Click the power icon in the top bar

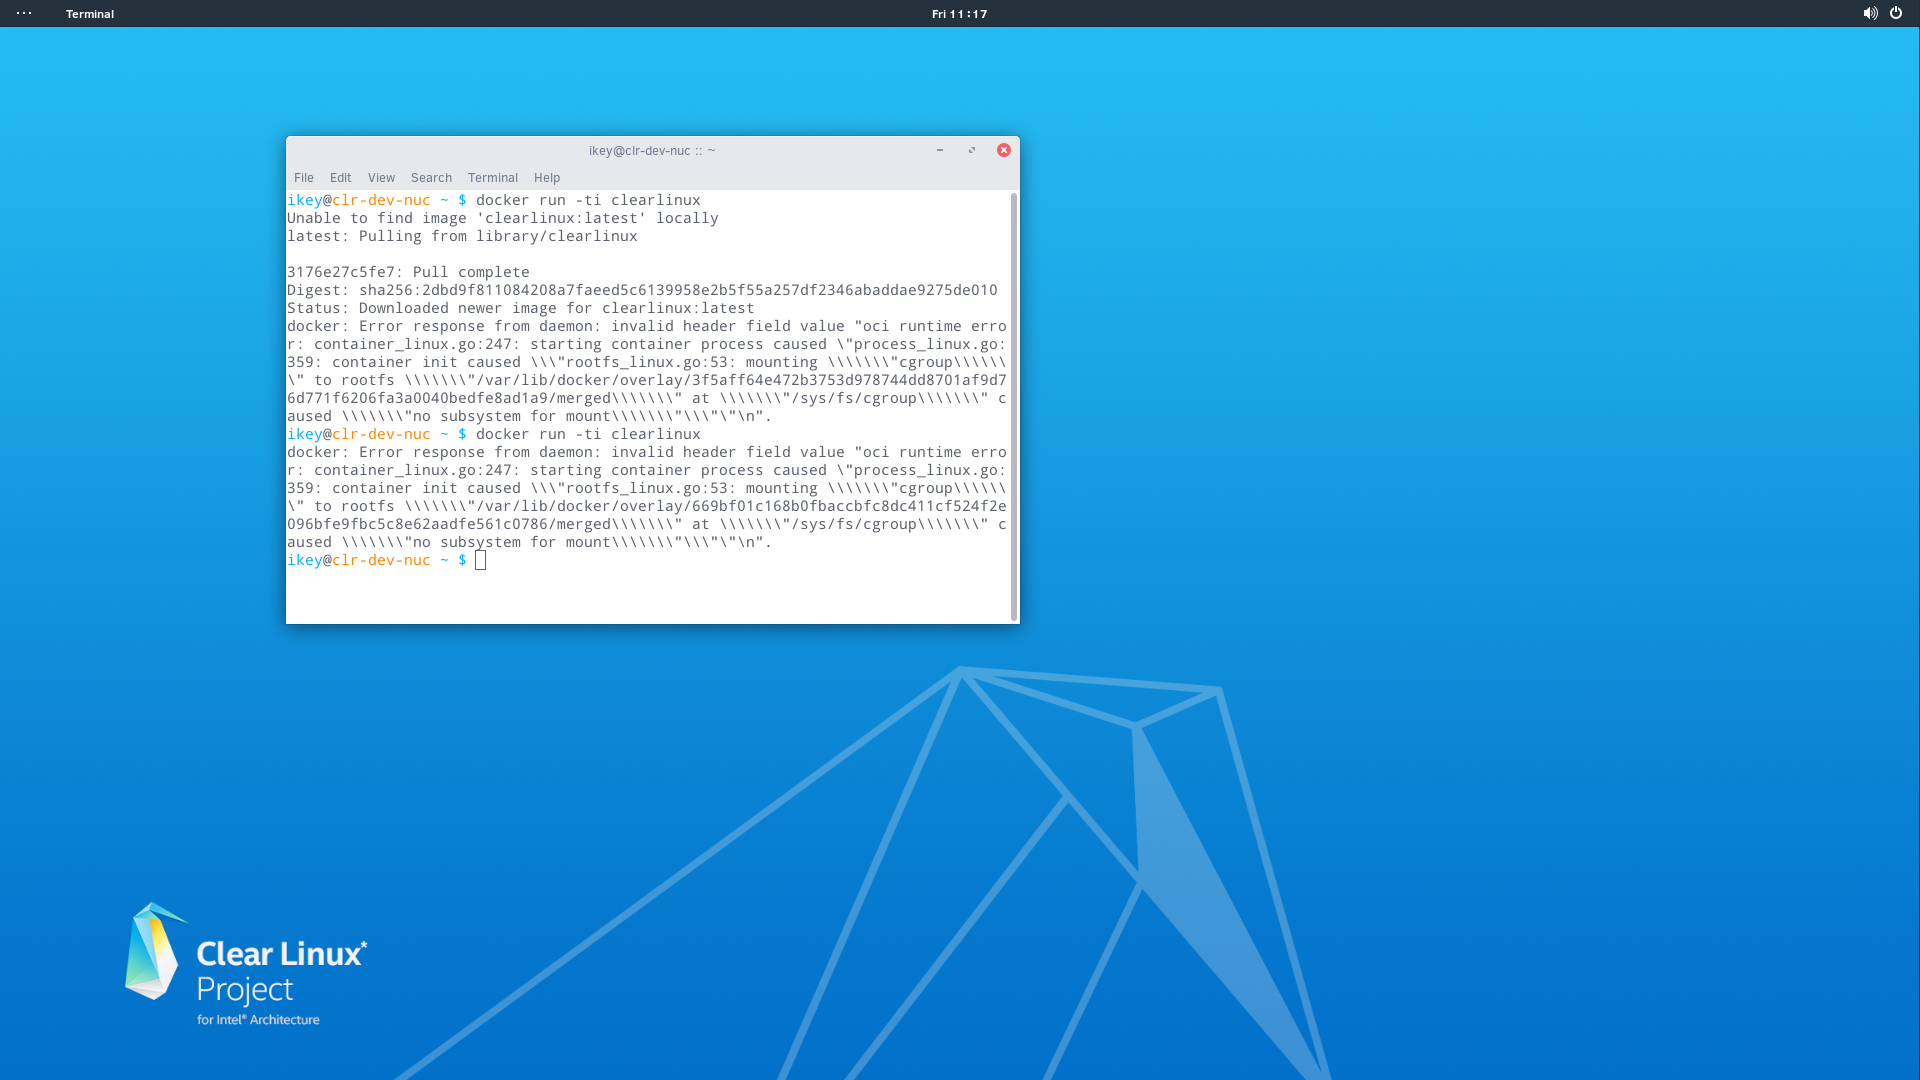(1896, 13)
